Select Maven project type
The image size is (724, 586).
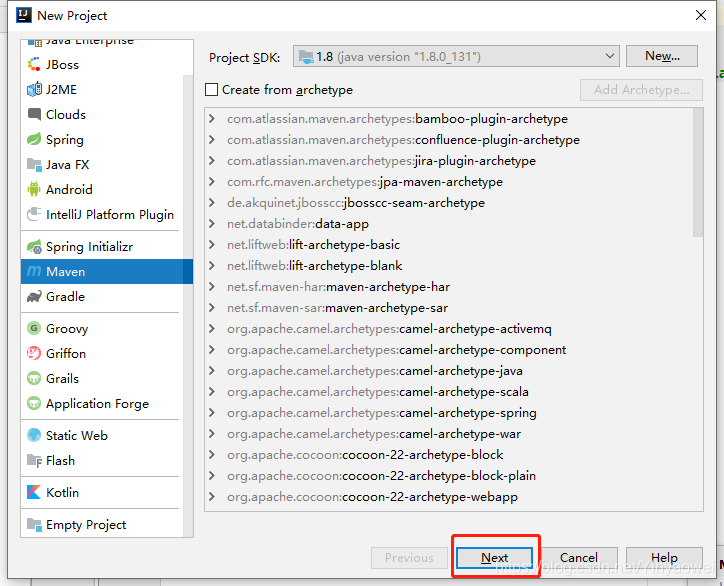(107, 272)
